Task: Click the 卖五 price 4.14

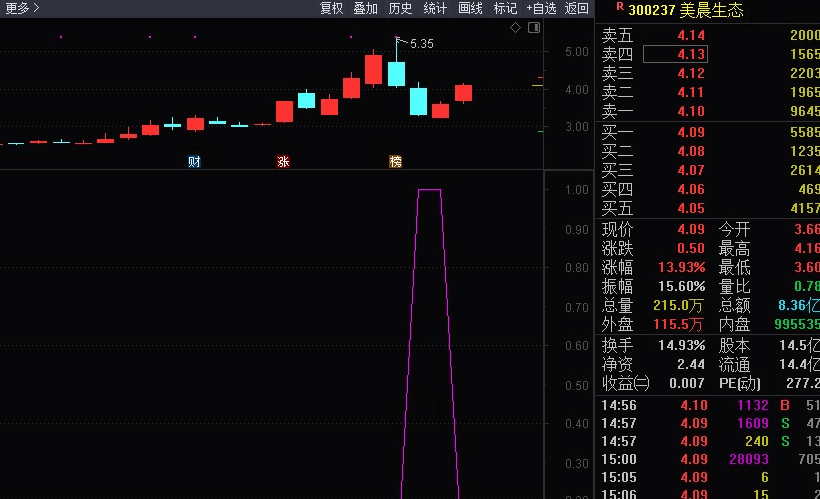Action: 691,35
